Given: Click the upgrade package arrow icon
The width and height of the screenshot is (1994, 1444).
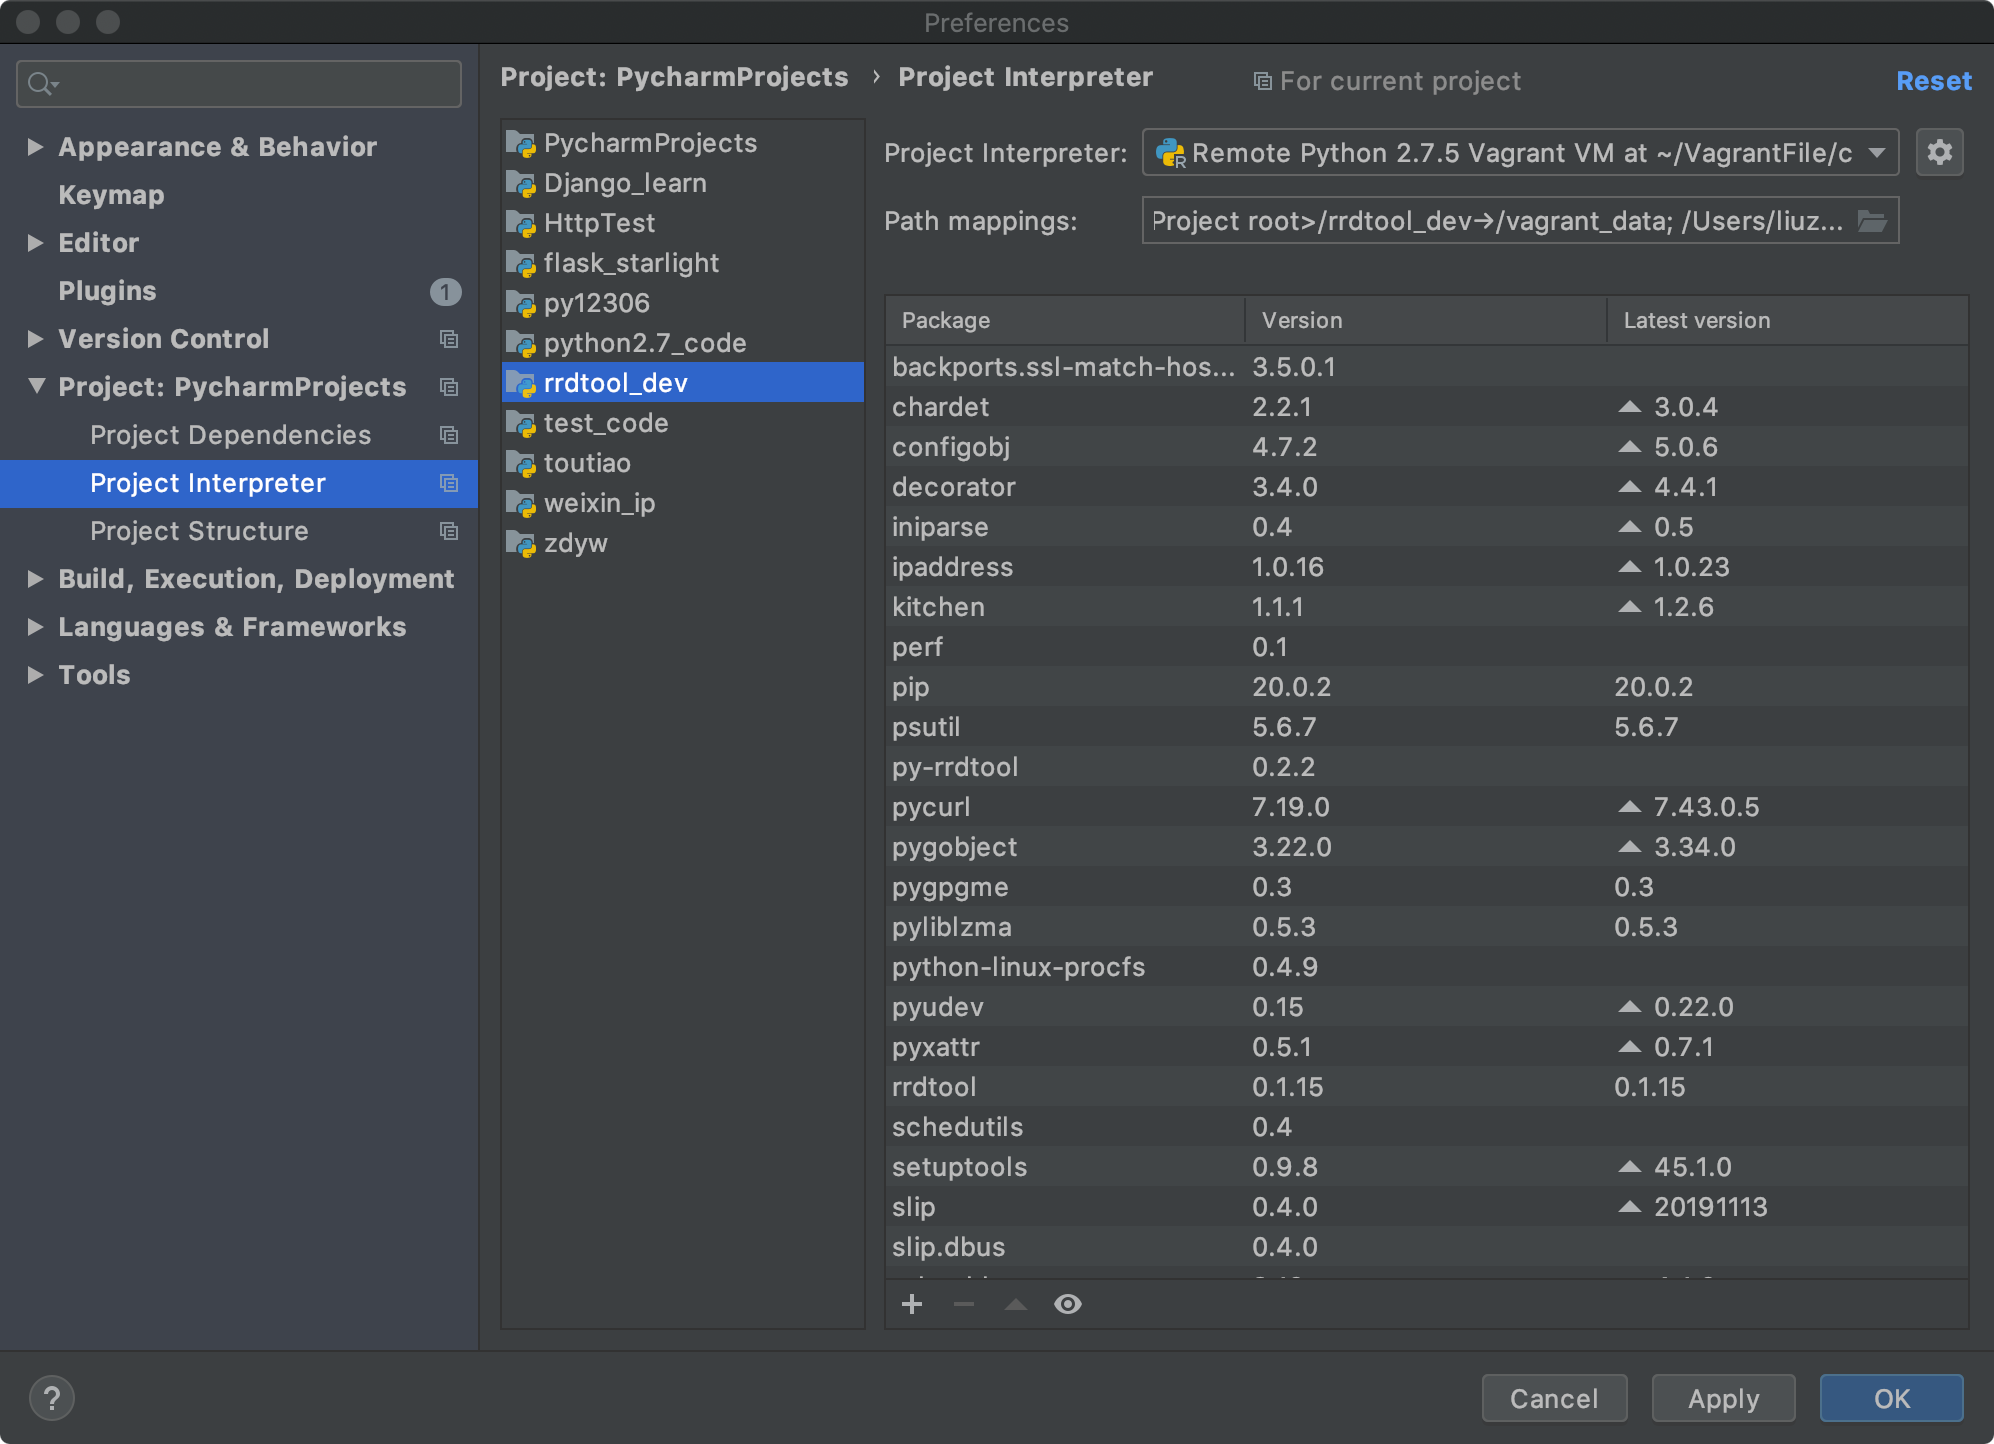Looking at the screenshot, I should pos(1015,1304).
